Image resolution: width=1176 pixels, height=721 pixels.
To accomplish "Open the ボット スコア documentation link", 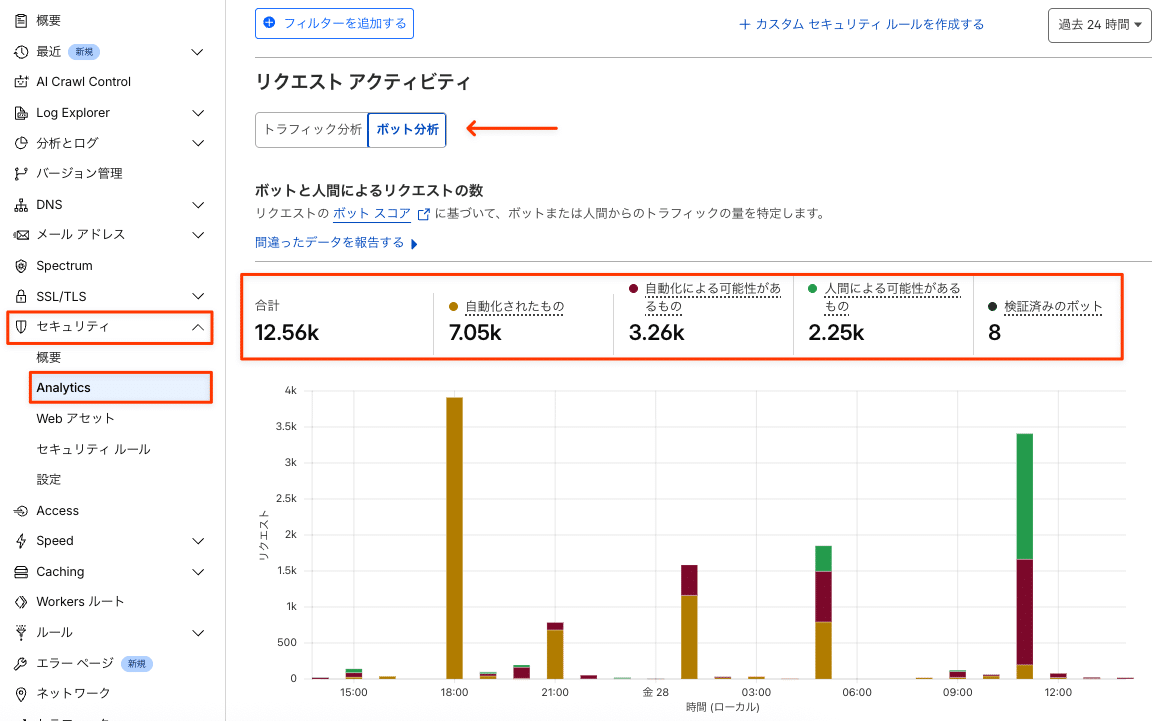I will (x=371, y=212).
